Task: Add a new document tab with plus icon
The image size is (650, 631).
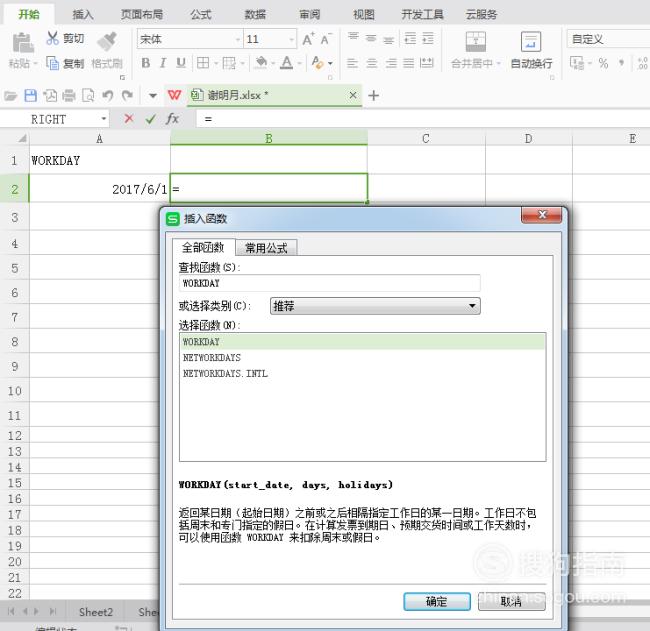Action: tap(374, 96)
